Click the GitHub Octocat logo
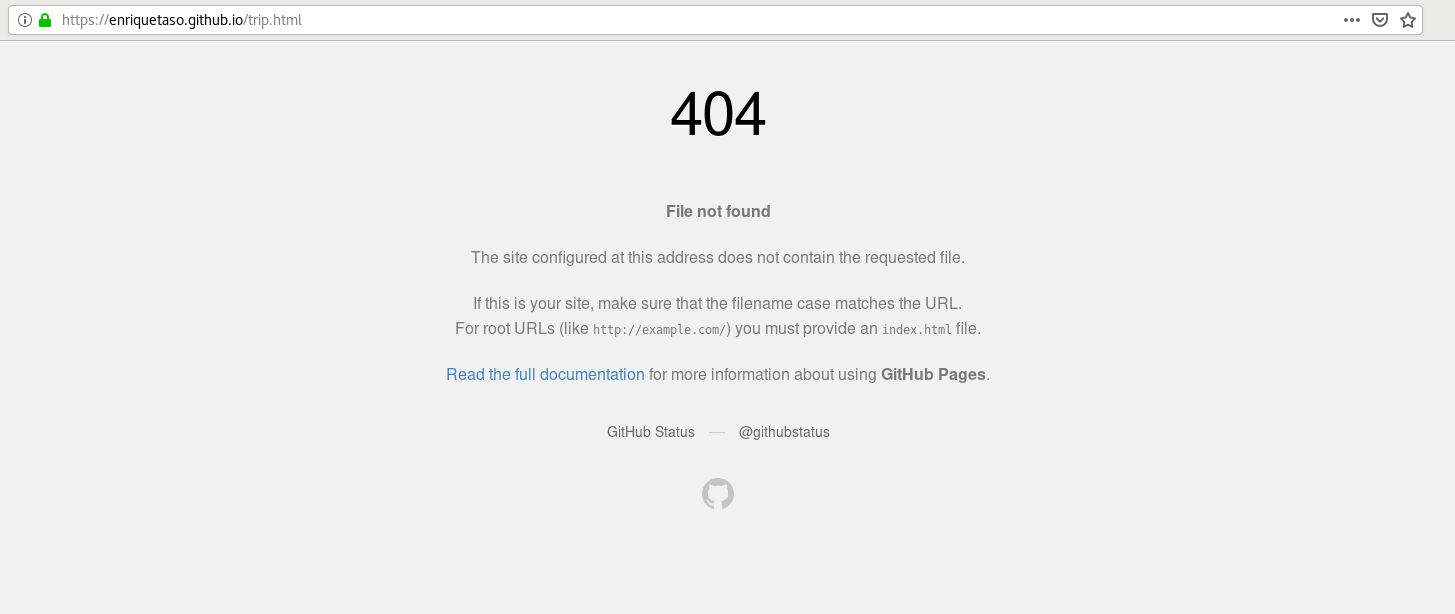Image resolution: width=1455 pixels, height=614 pixels. (x=718, y=494)
